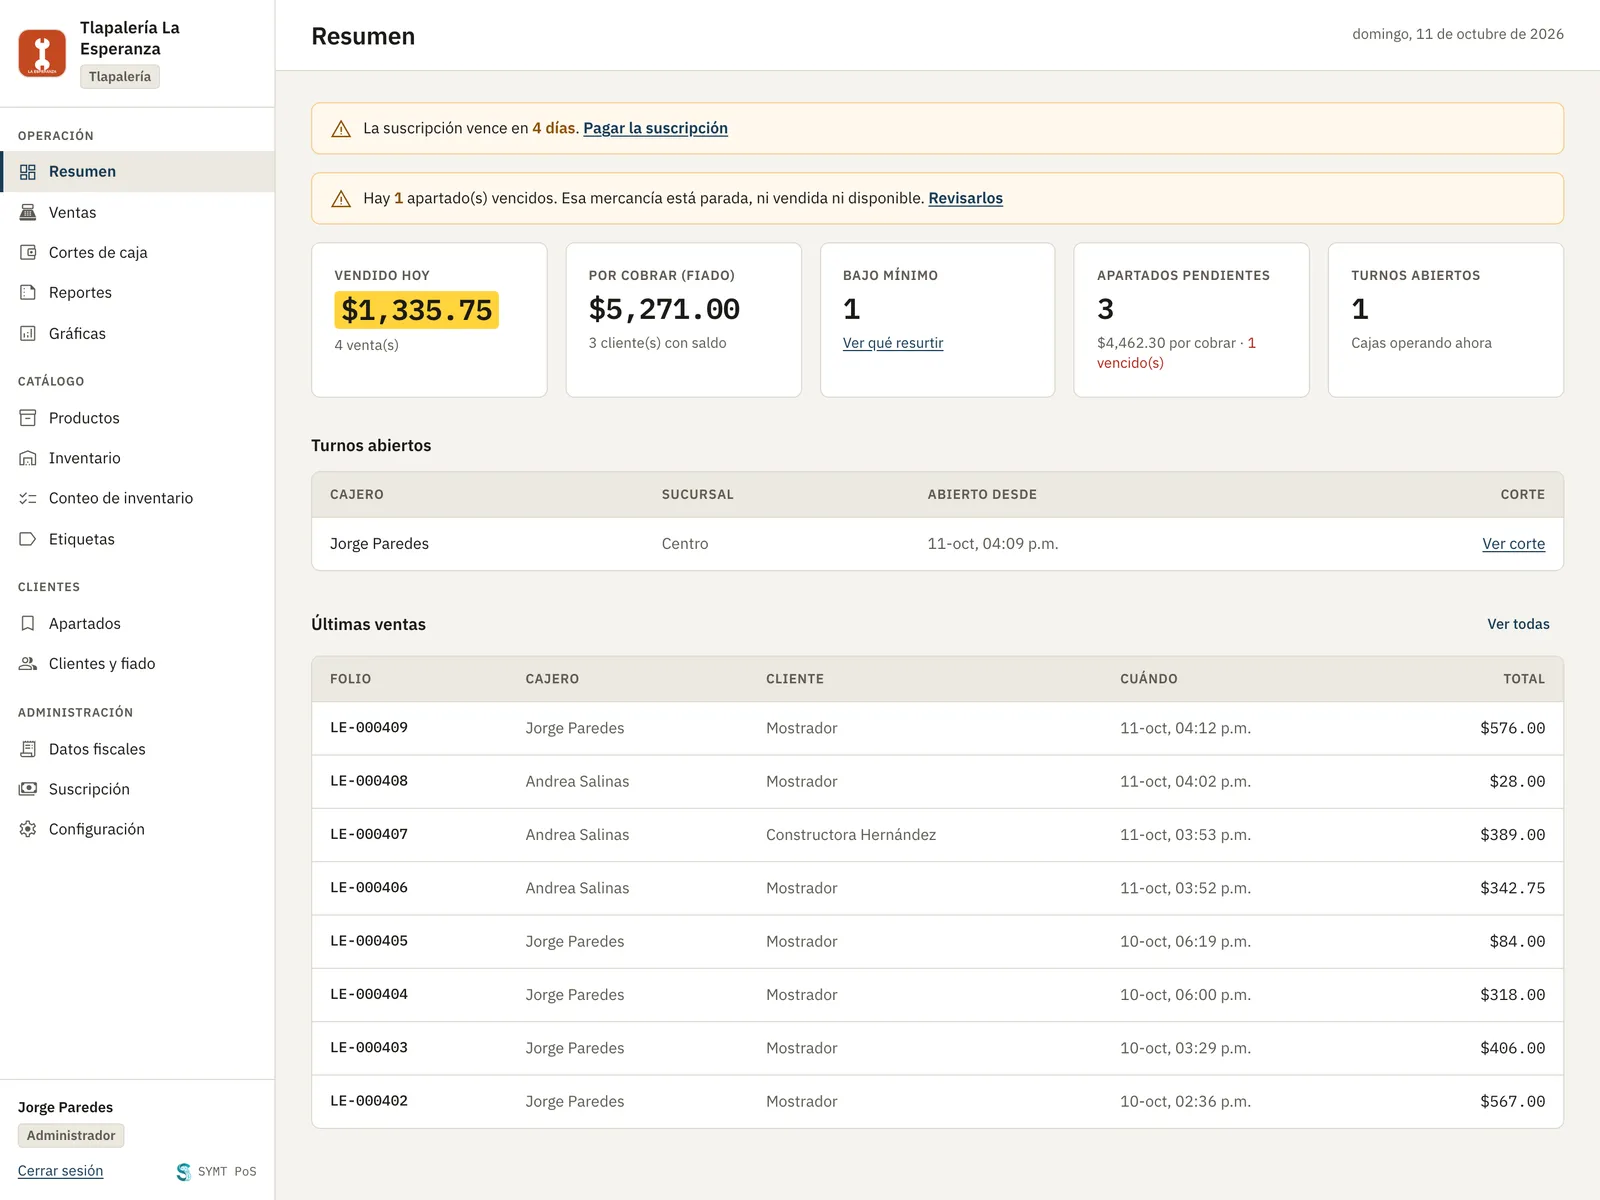Click the Ventas register icon
The height and width of the screenshot is (1200, 1600).
28,212
